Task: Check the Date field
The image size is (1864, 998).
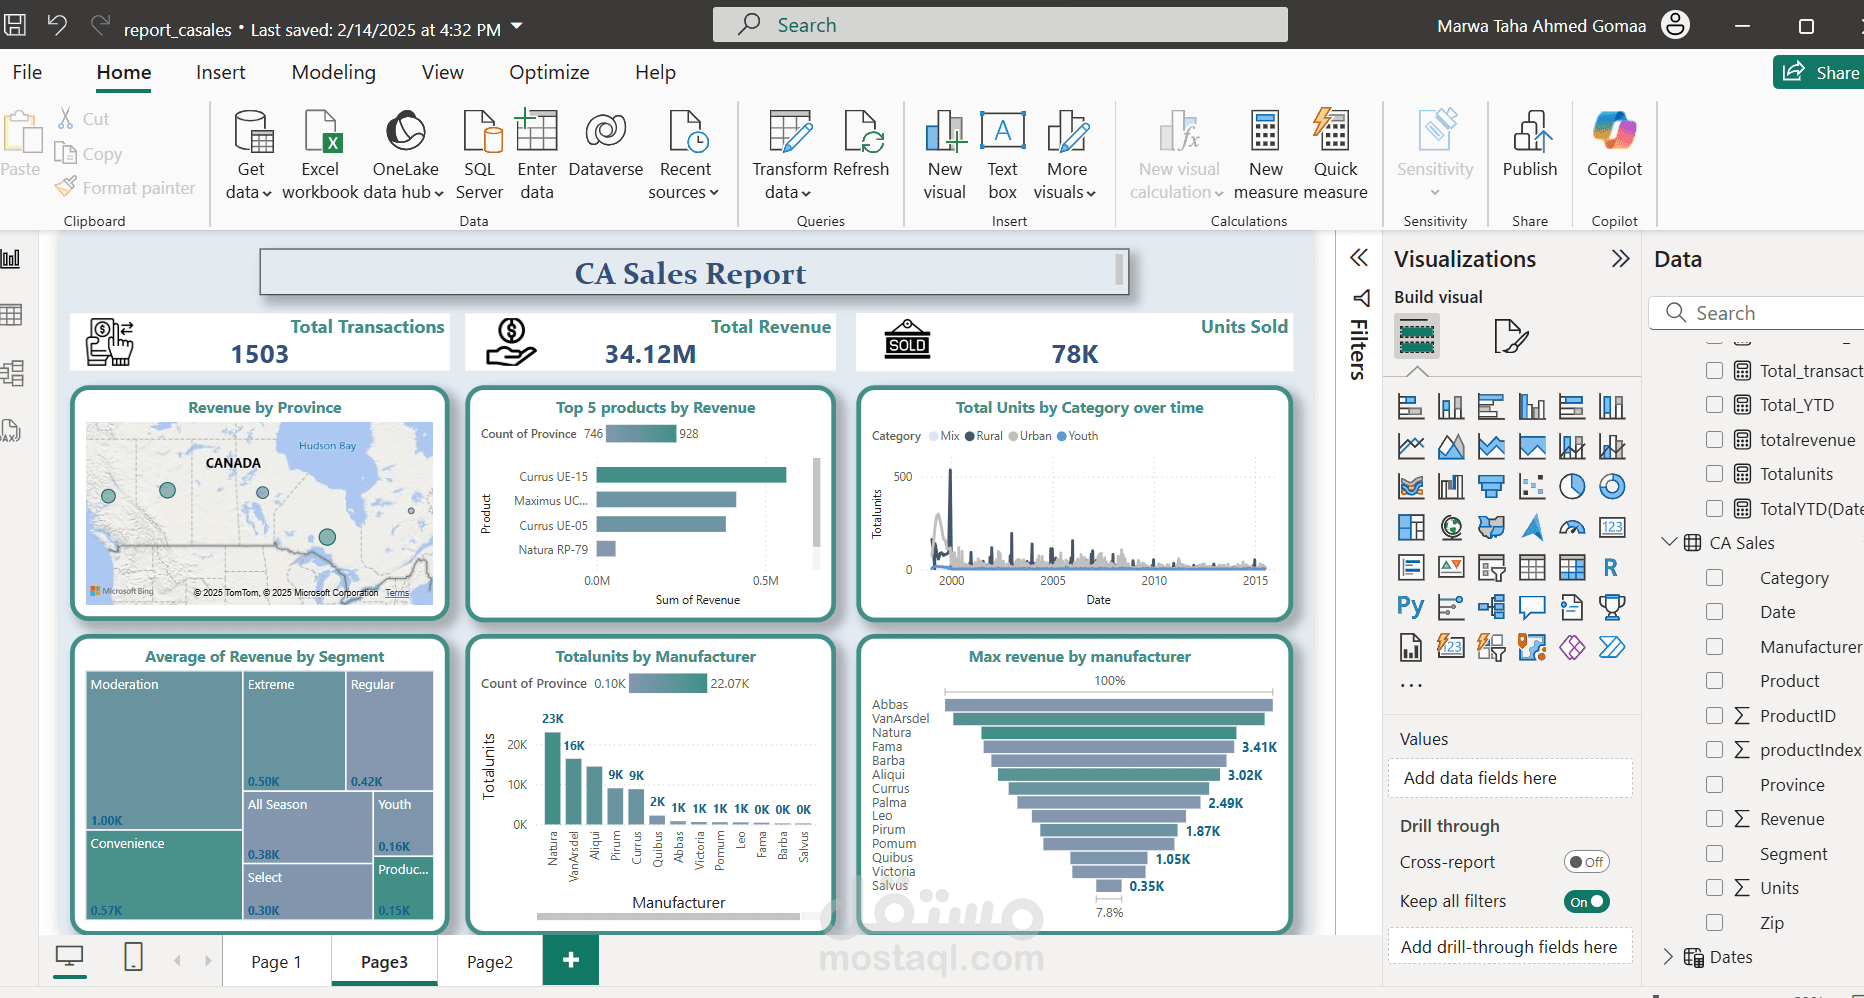Action: pyautogui.click(x=1715, y=612)
